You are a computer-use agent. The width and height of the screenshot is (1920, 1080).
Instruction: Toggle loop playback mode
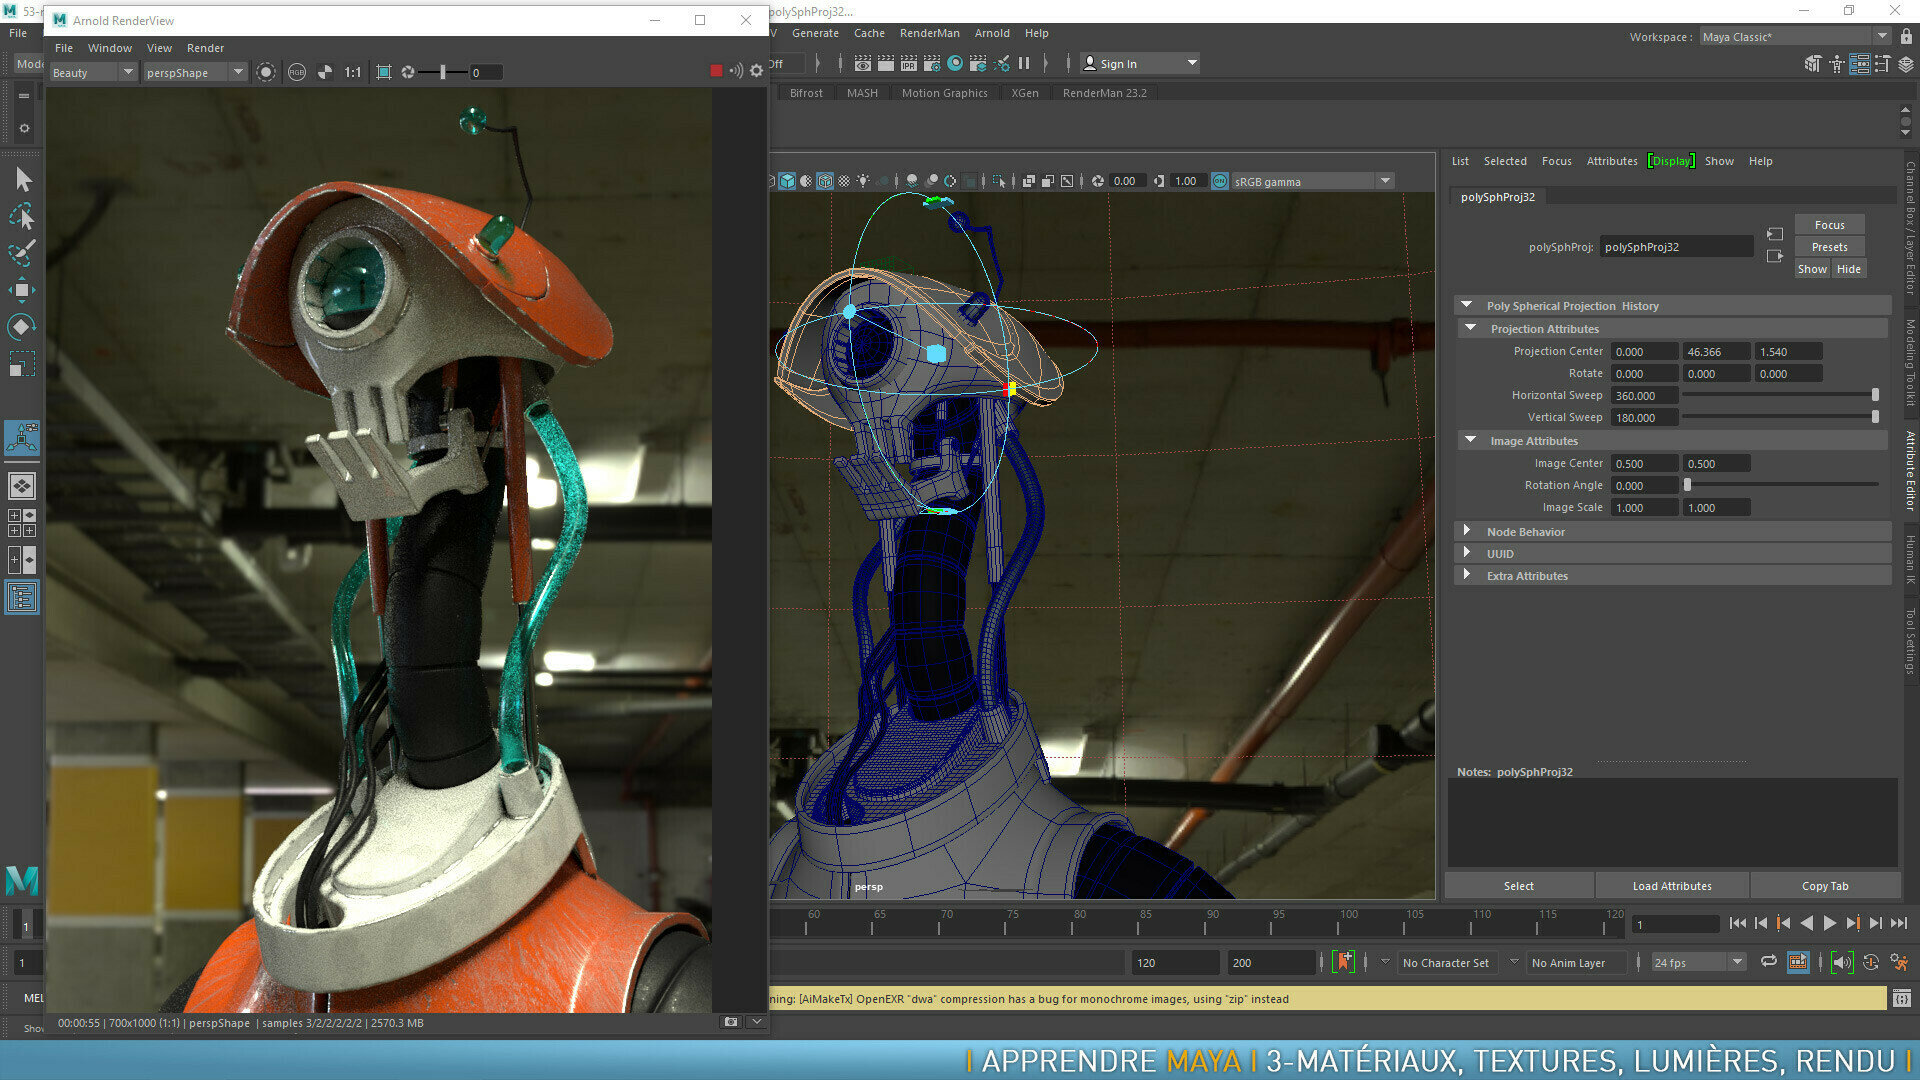coord(1768,962)
